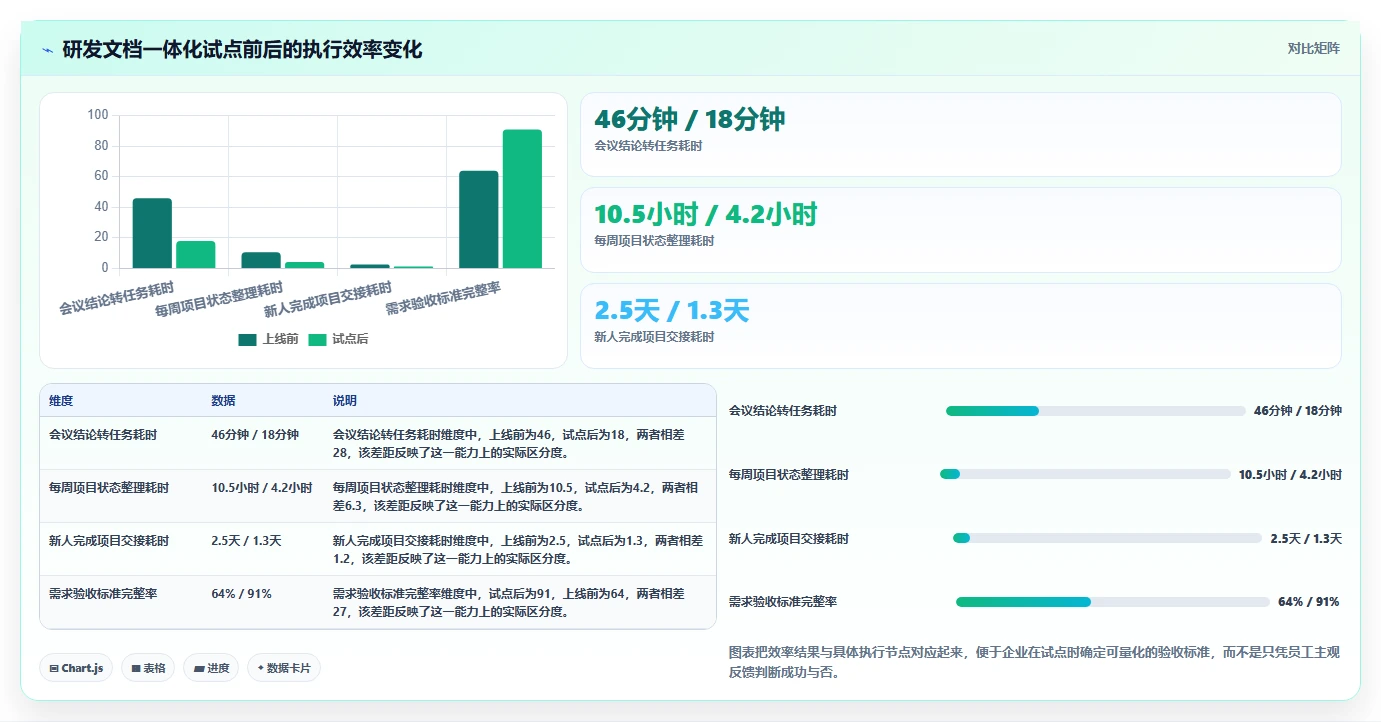1381x722 pixels.
Task: Click the 对比矩阵 label in header
Action: [x=1313, y=48]
